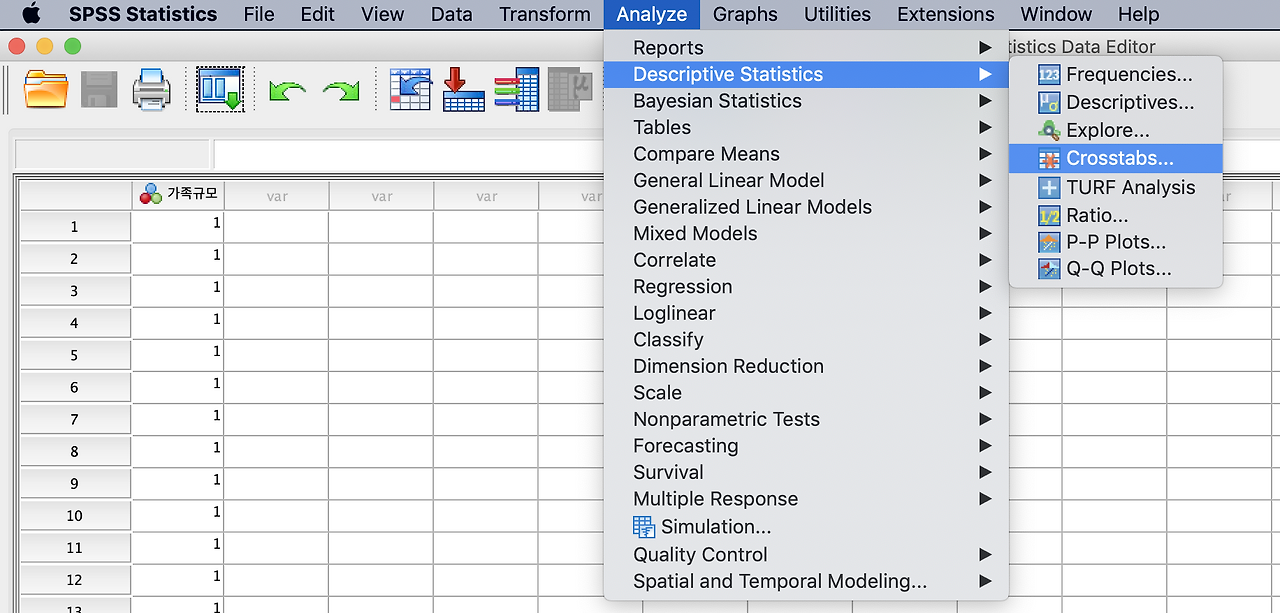Click the Go to variable icon
1280x613 pixels.
click(464, 89)
